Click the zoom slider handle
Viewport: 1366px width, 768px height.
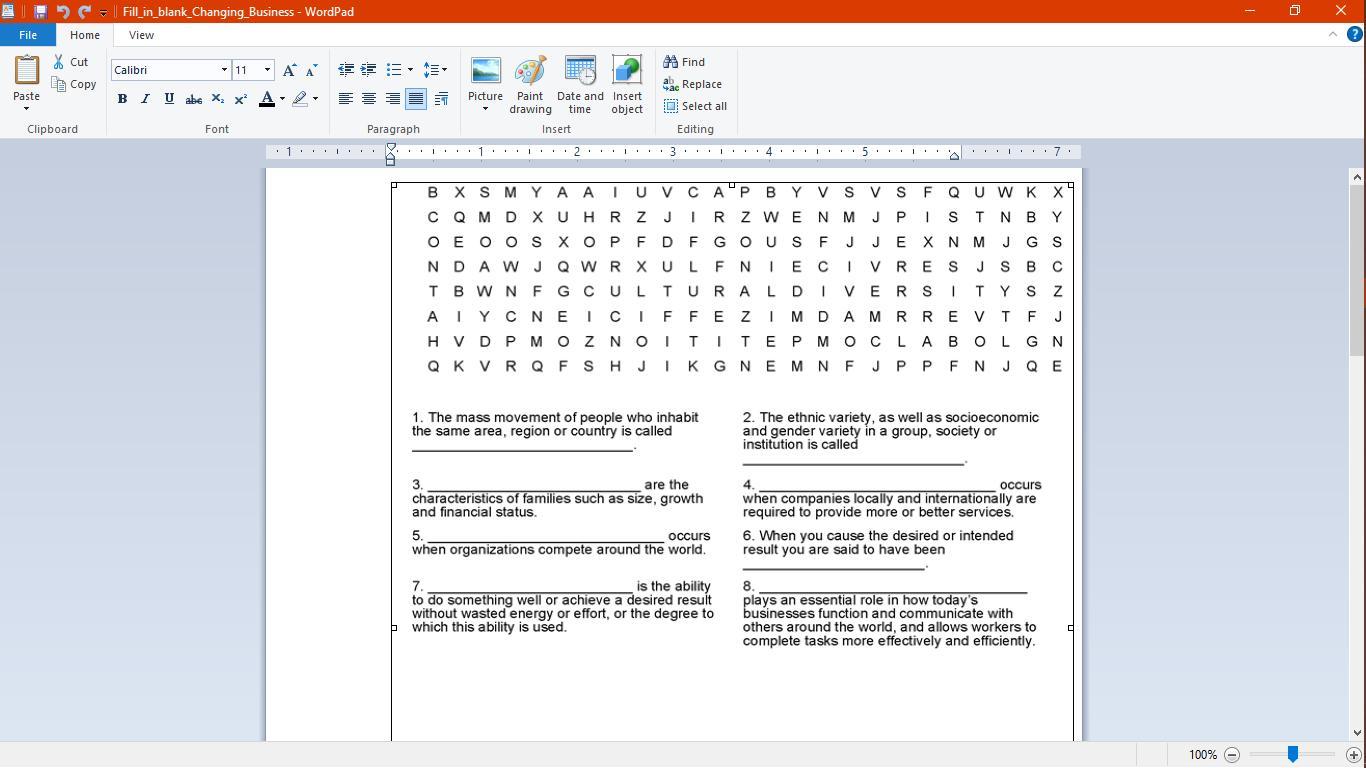click(1293, 754)
